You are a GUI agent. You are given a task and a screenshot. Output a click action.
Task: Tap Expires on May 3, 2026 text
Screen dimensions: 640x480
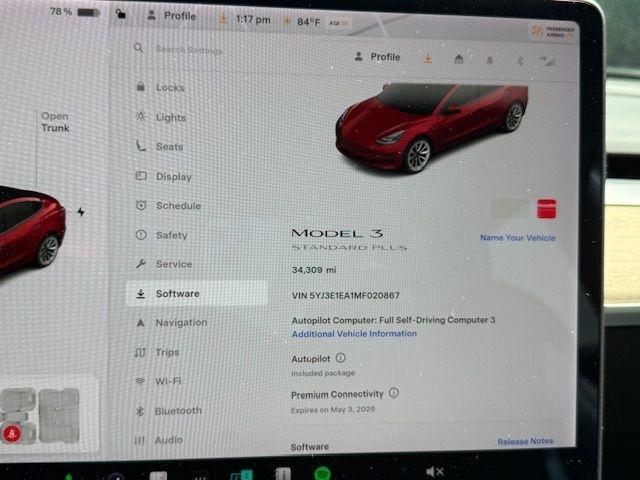[x=333, y=409]
